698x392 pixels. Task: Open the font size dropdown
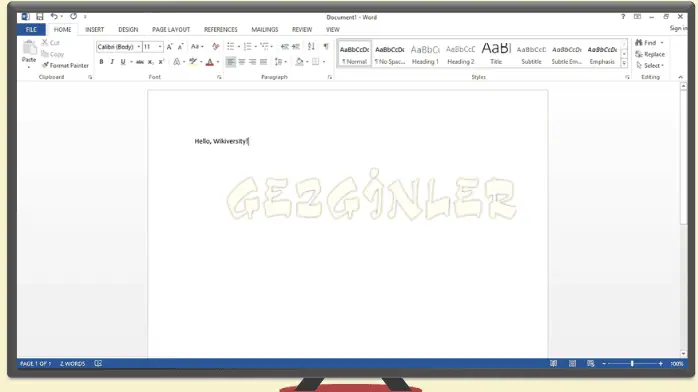[x=160, y=47]
